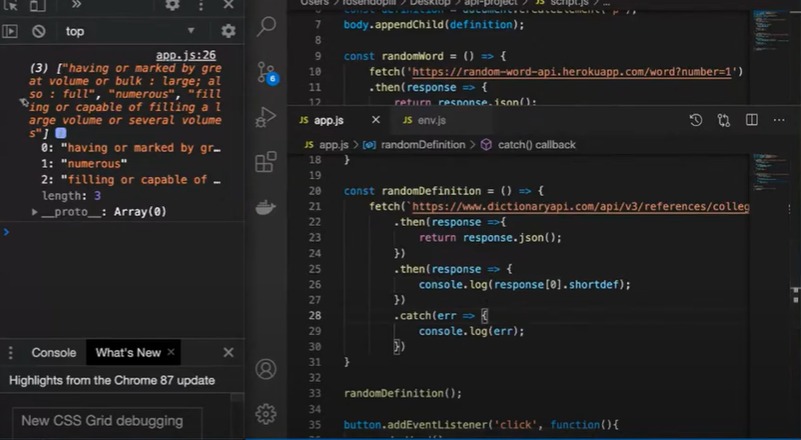801x440 pixels.
Task: Click array entry 1: "numerous"
Action: pyautogui.click(x=84, y=164)
